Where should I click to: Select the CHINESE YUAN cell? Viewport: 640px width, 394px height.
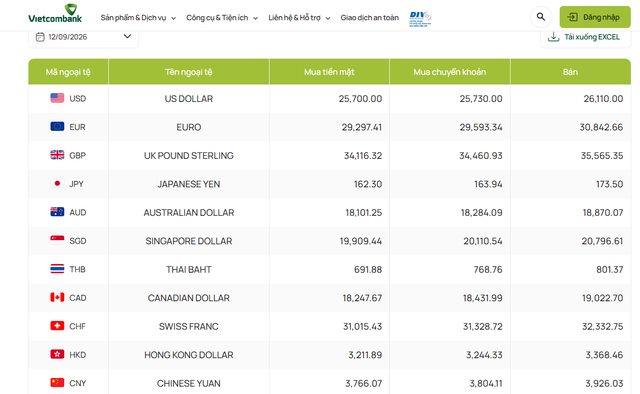189,383
